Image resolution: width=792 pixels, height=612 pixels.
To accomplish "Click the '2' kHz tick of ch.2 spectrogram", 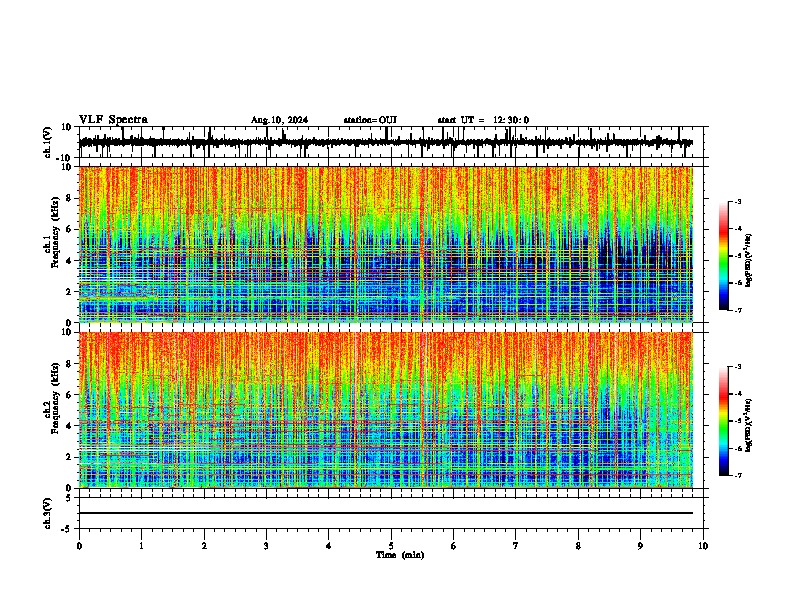I will click(x=70, y=457).
